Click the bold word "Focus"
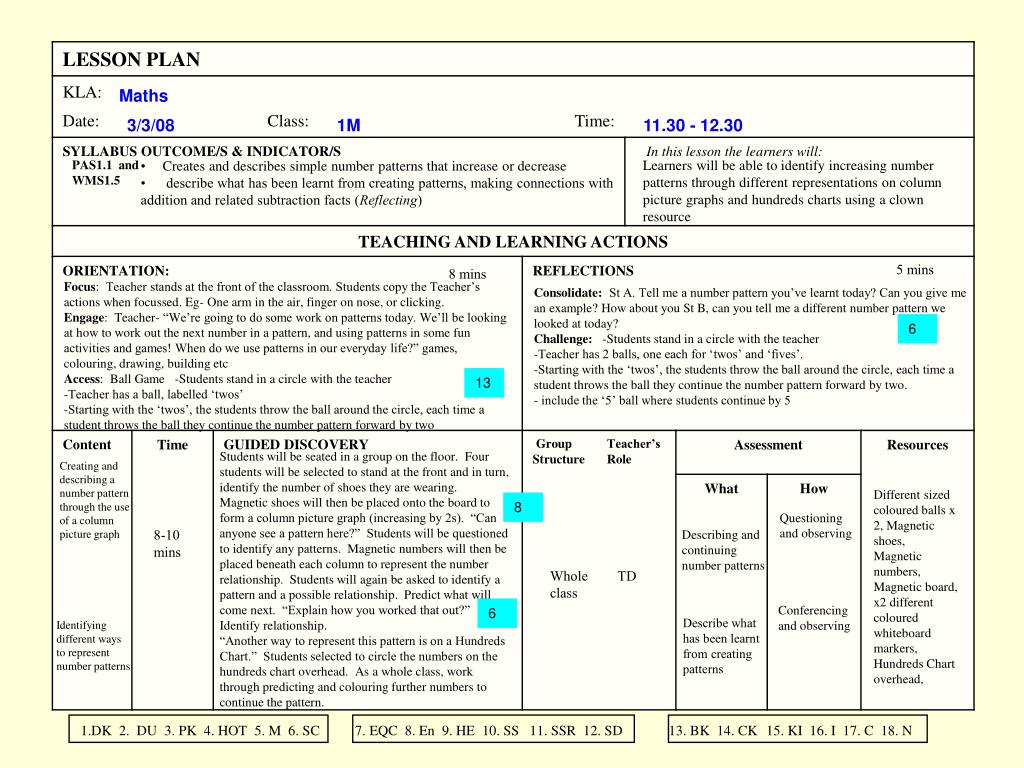 pos(80,287)
